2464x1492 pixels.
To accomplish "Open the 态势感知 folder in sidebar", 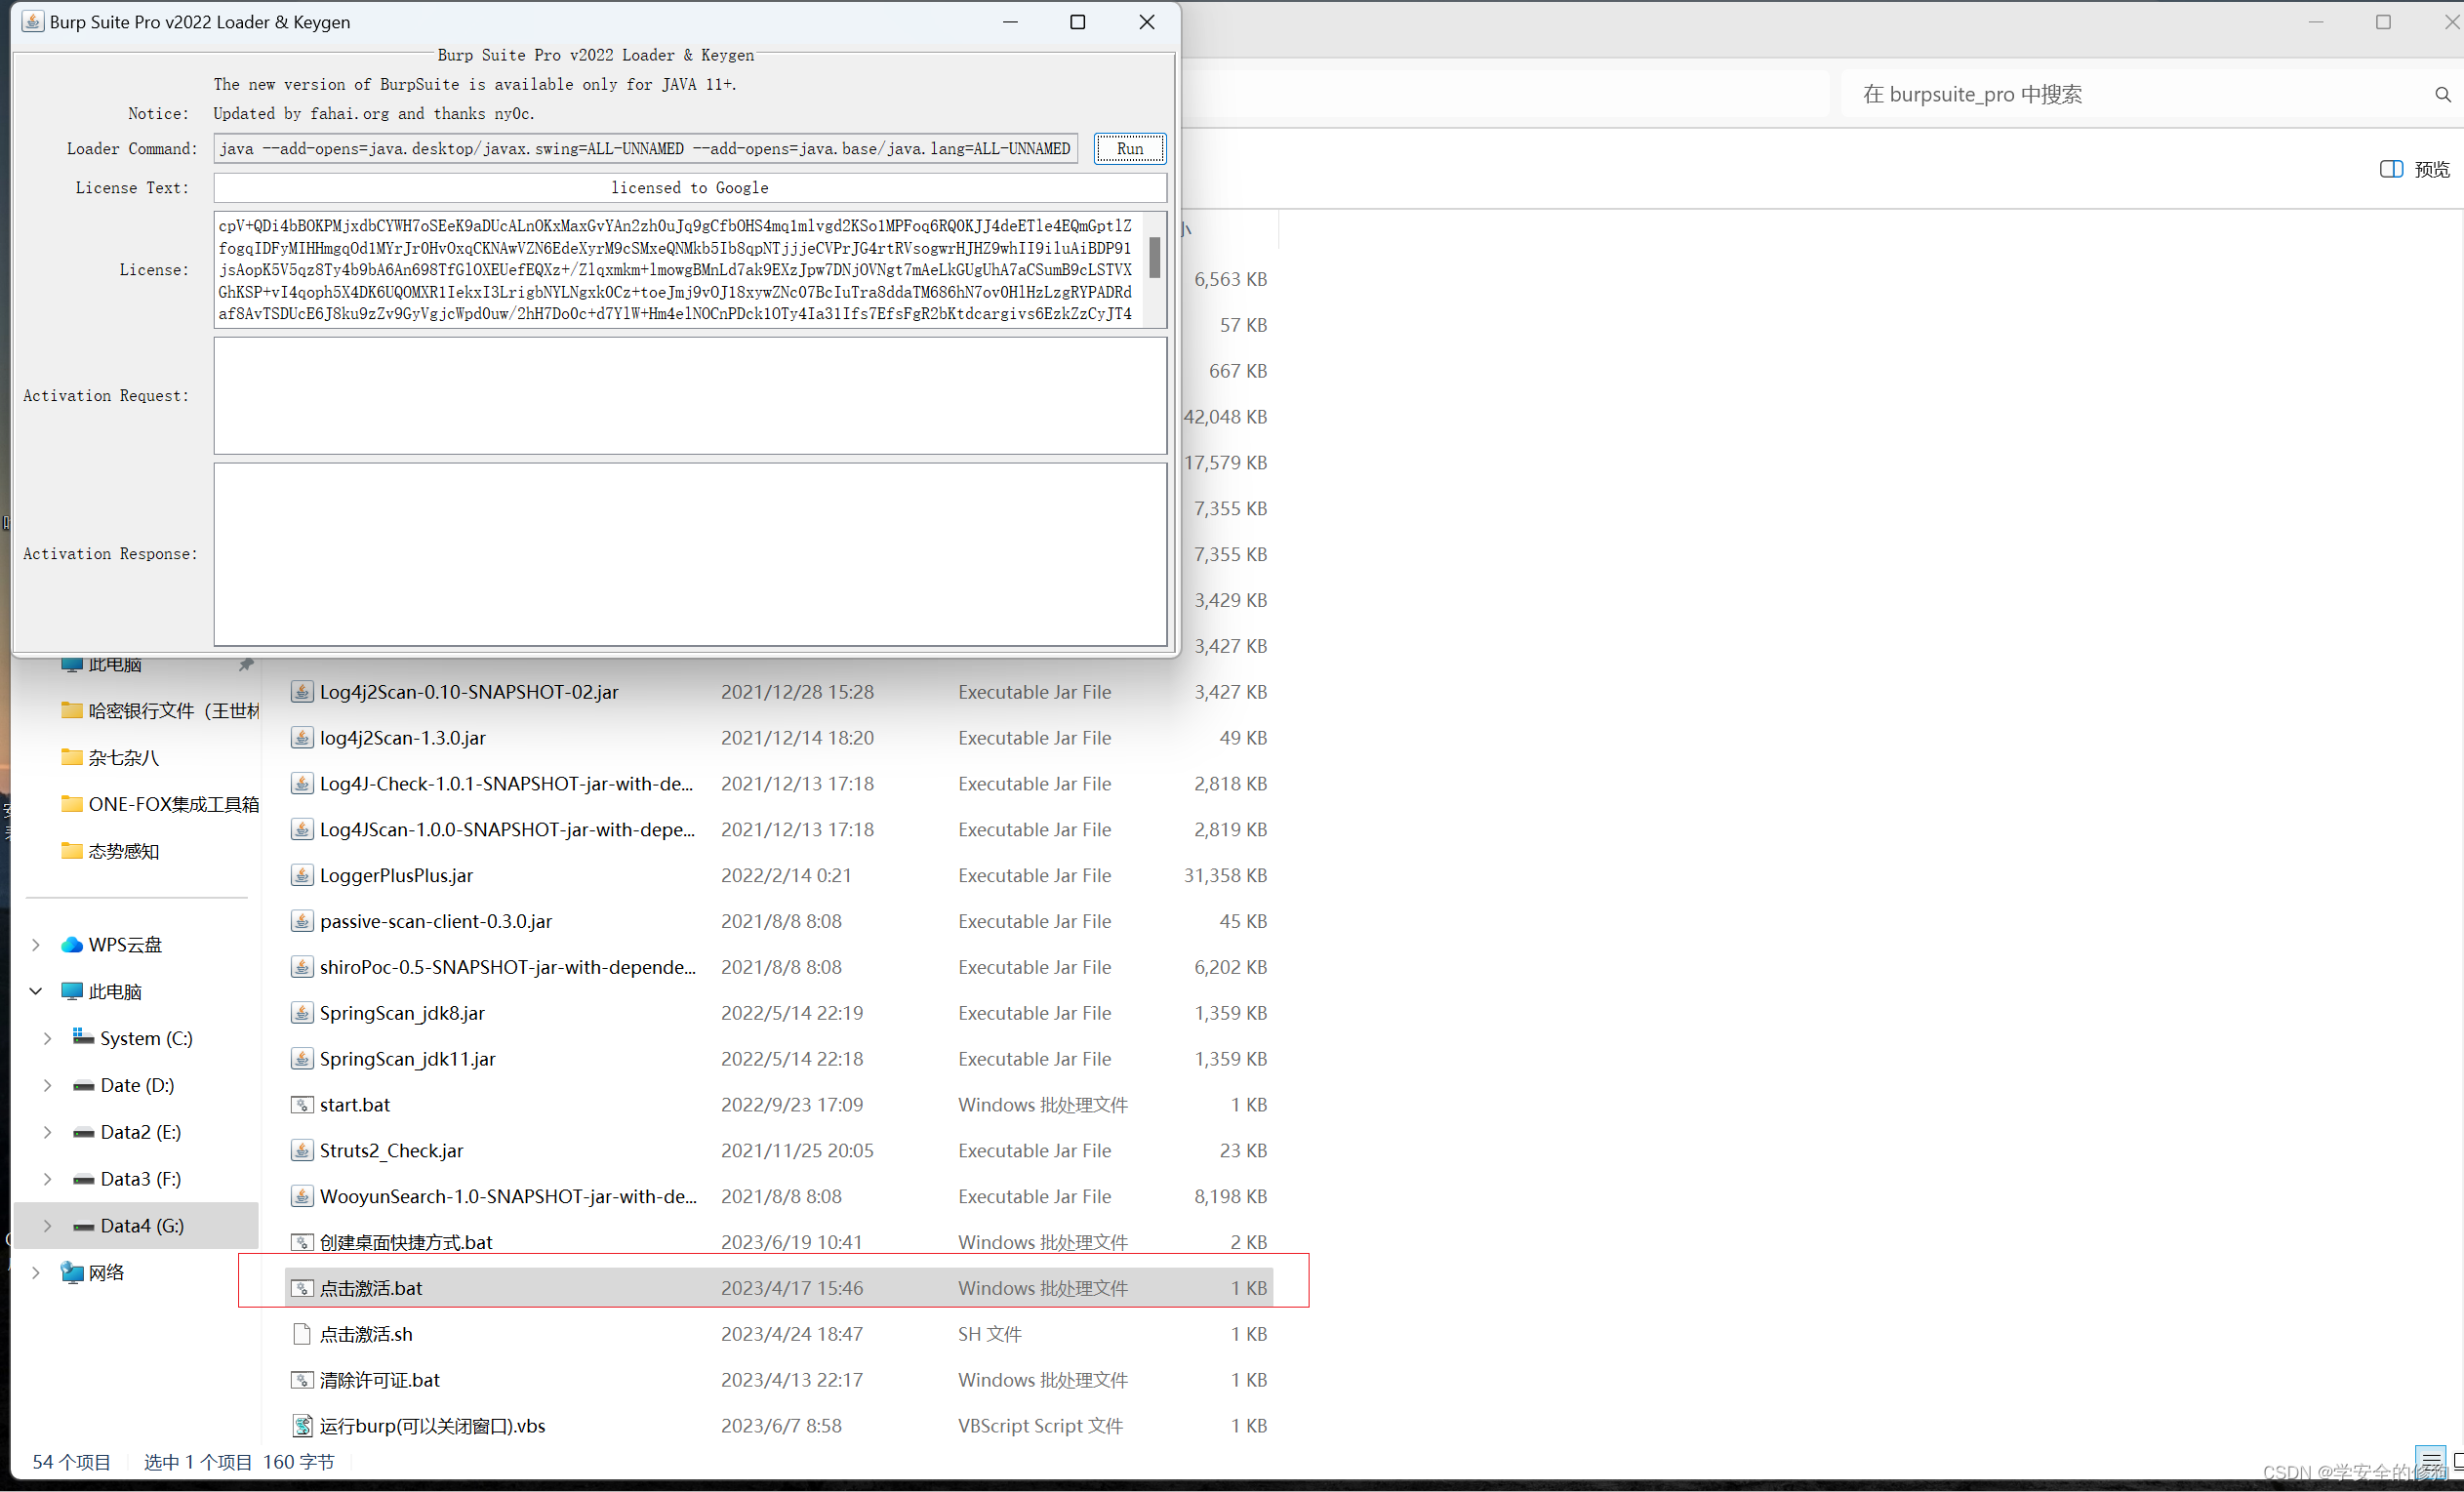I will 110,851.
